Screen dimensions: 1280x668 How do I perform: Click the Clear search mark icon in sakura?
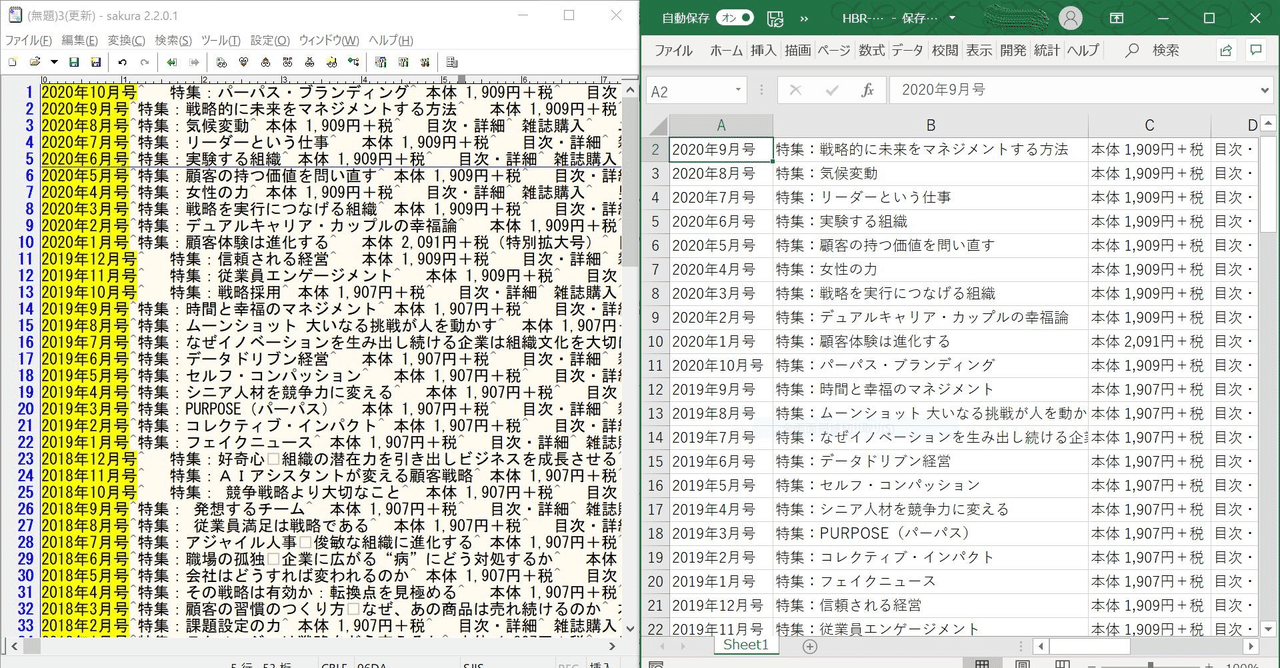coord(309,62)
